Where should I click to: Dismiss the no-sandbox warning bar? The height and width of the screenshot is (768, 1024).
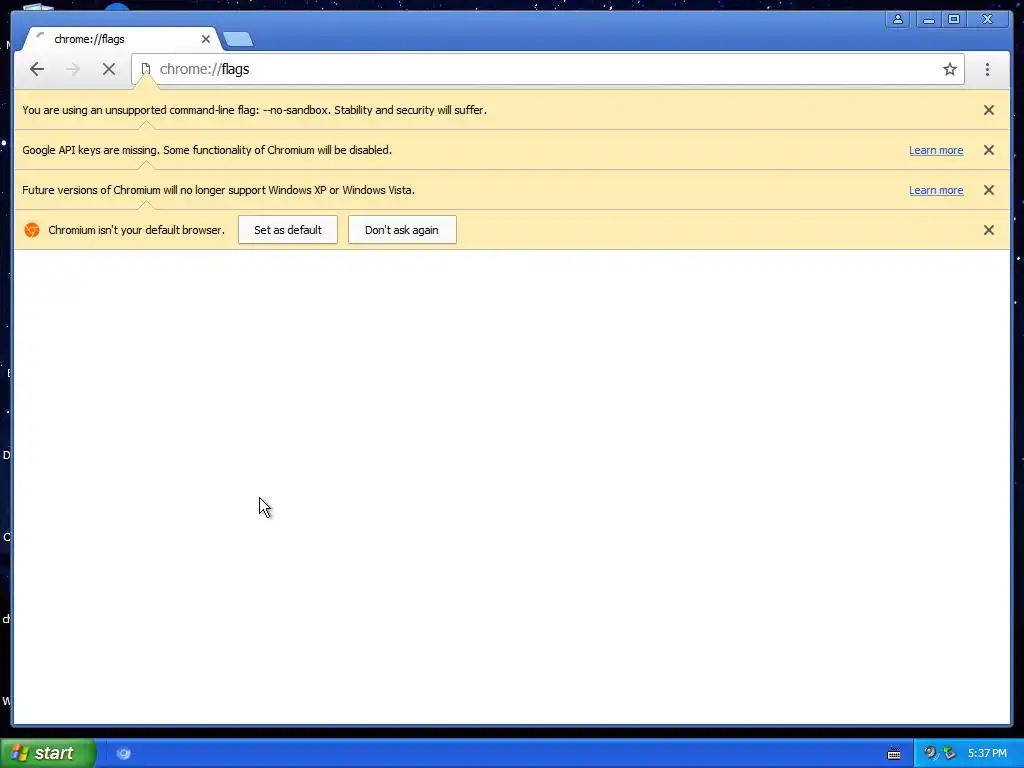tap(989, 110)
